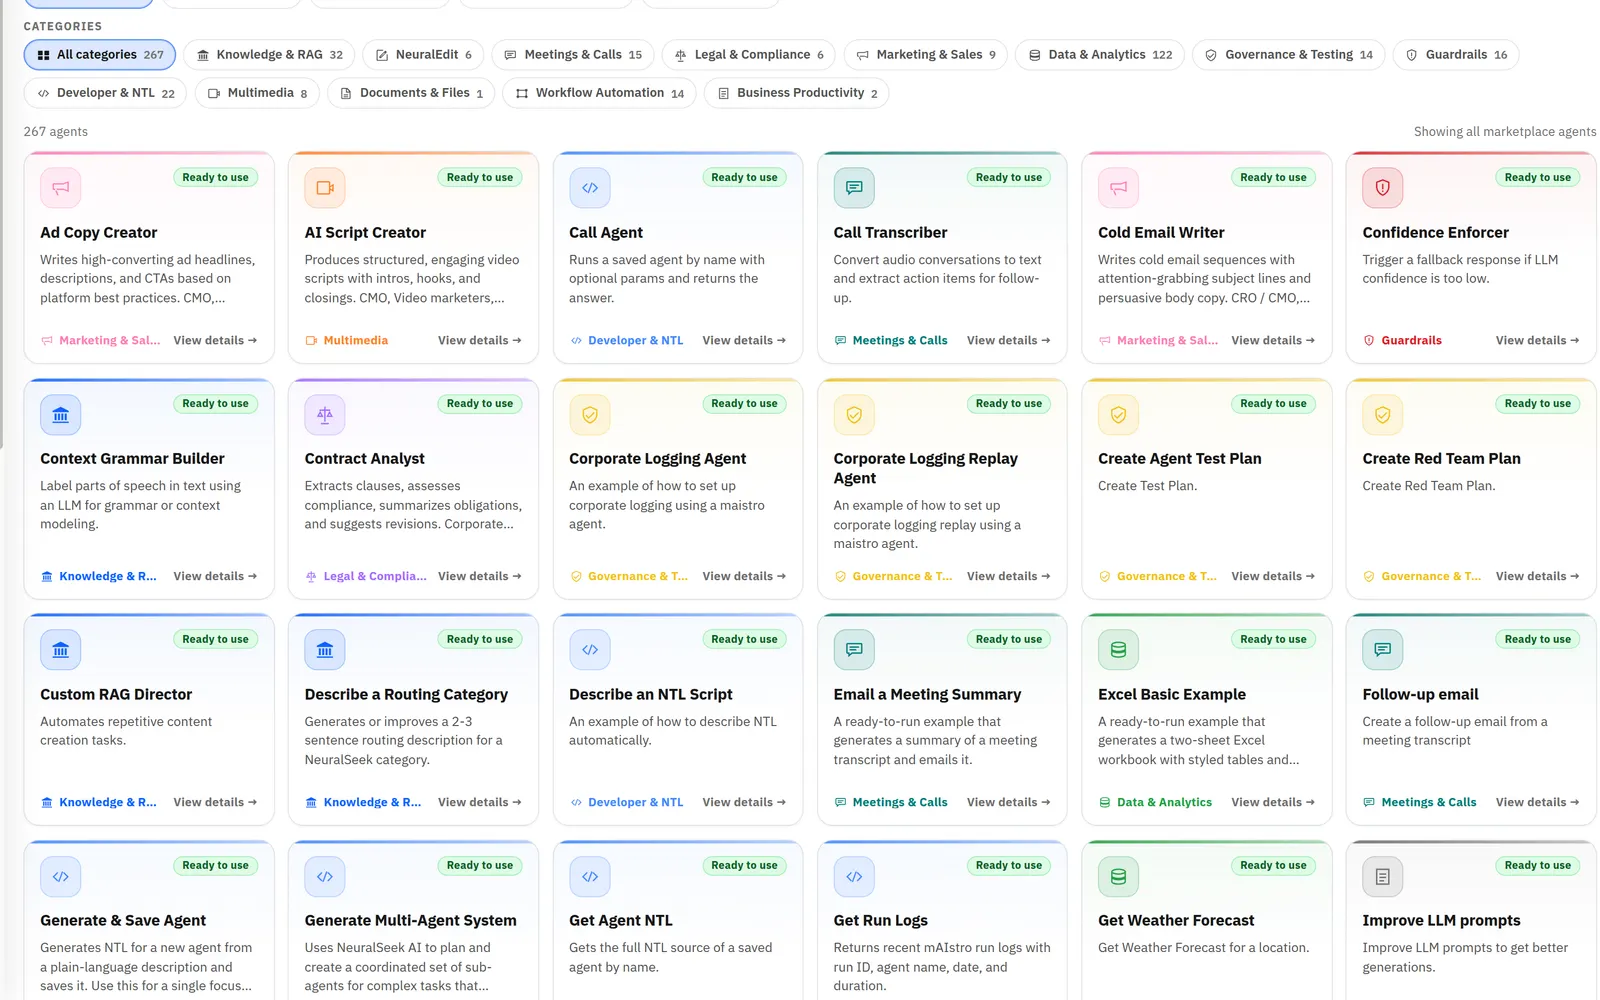
Task: Click the Get Weather Forecast database icon
Action: point(1119,877)
